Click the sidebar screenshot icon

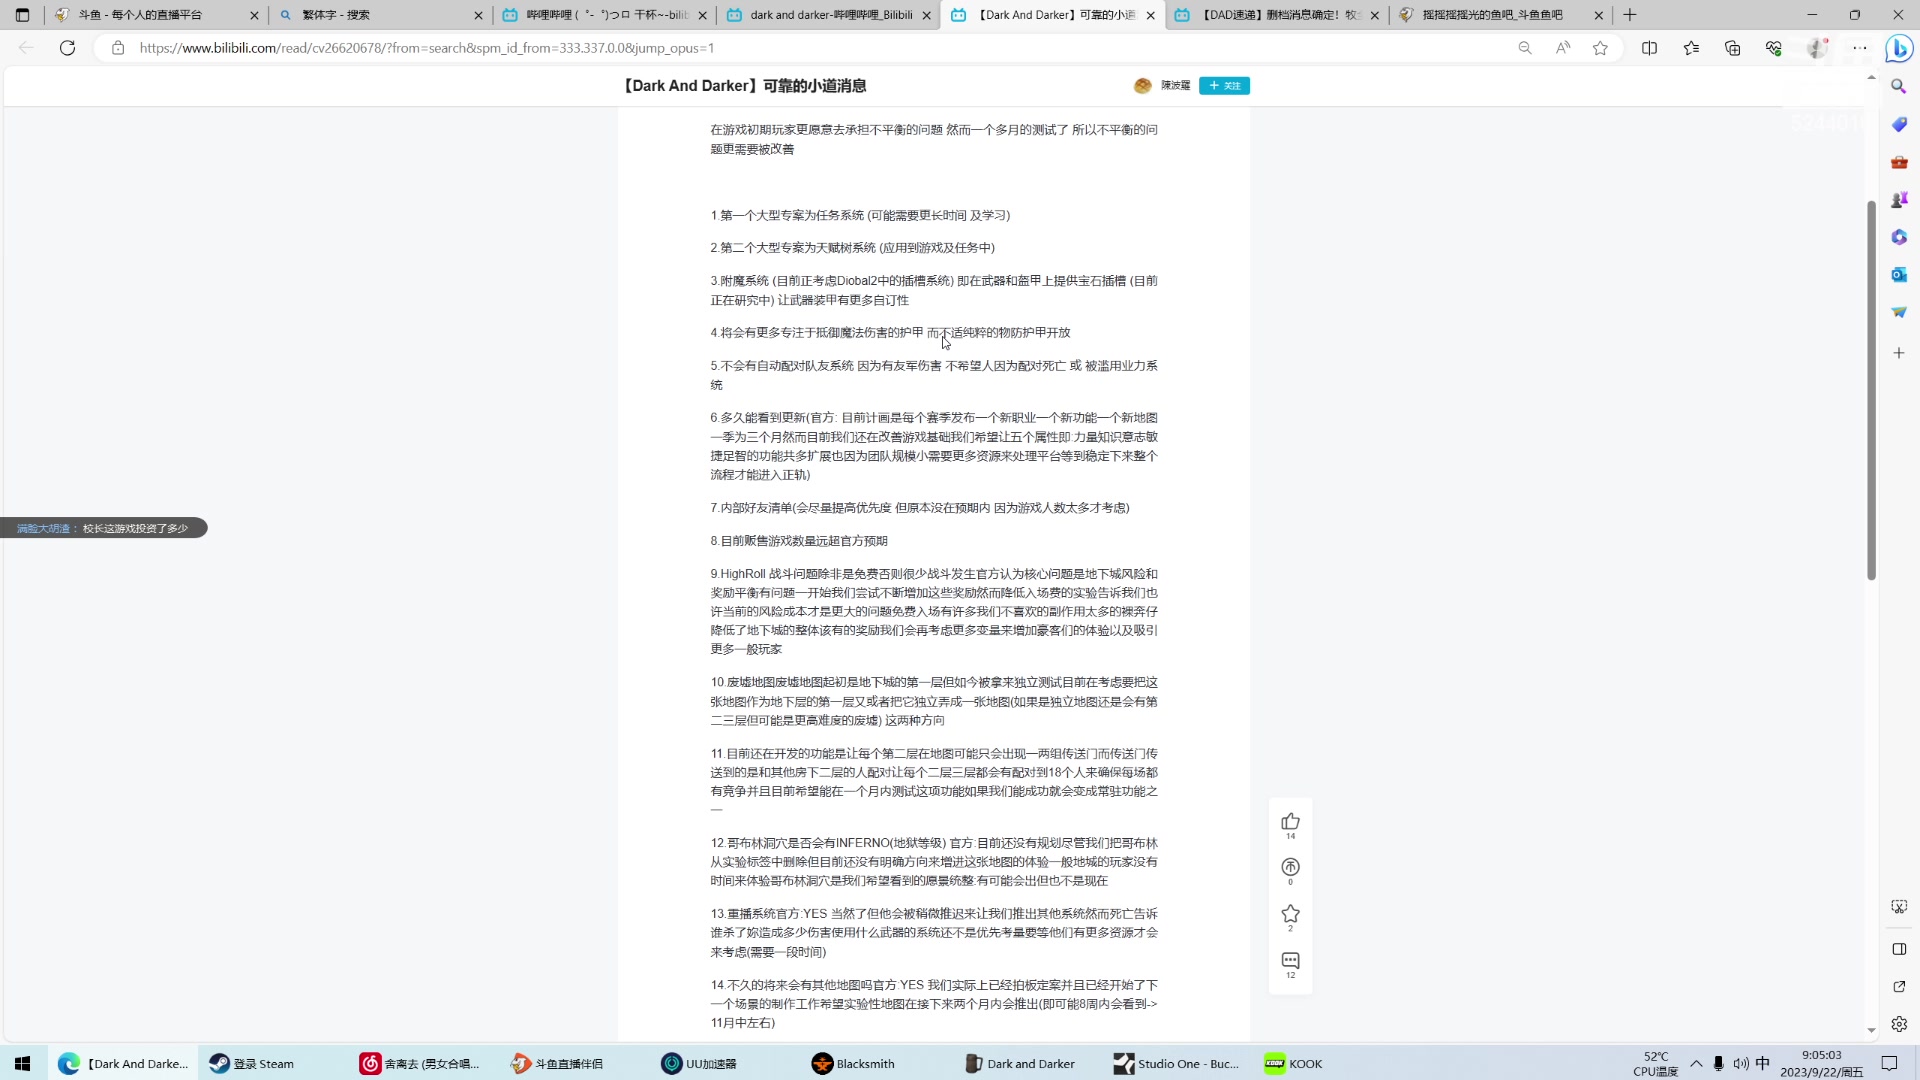[1899, 907]
